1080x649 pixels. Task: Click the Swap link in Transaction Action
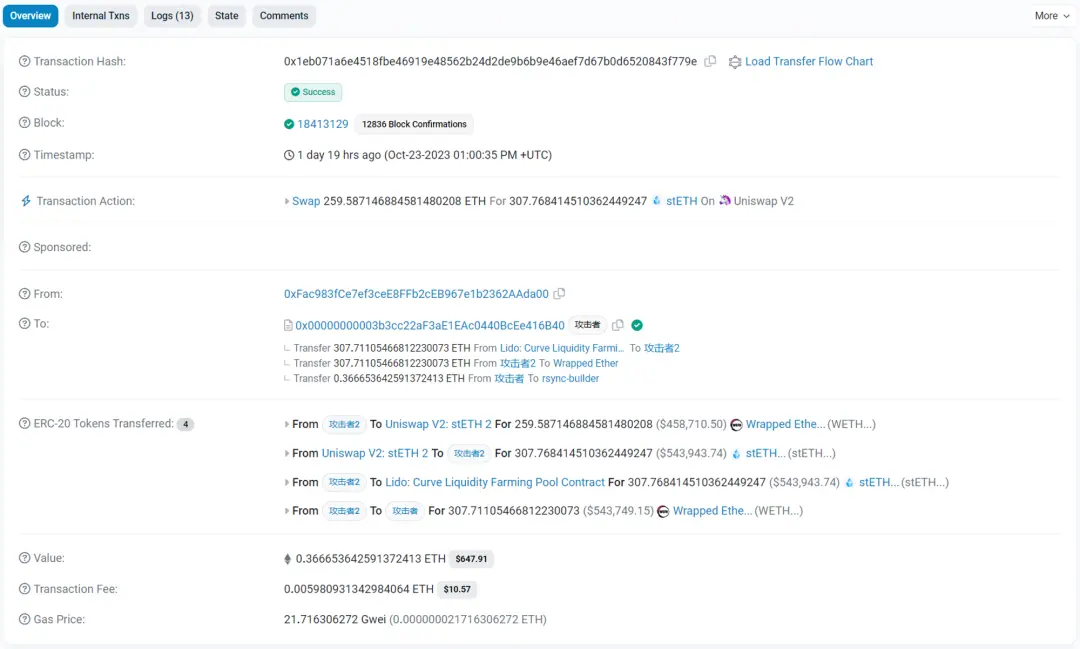(306, 201)
